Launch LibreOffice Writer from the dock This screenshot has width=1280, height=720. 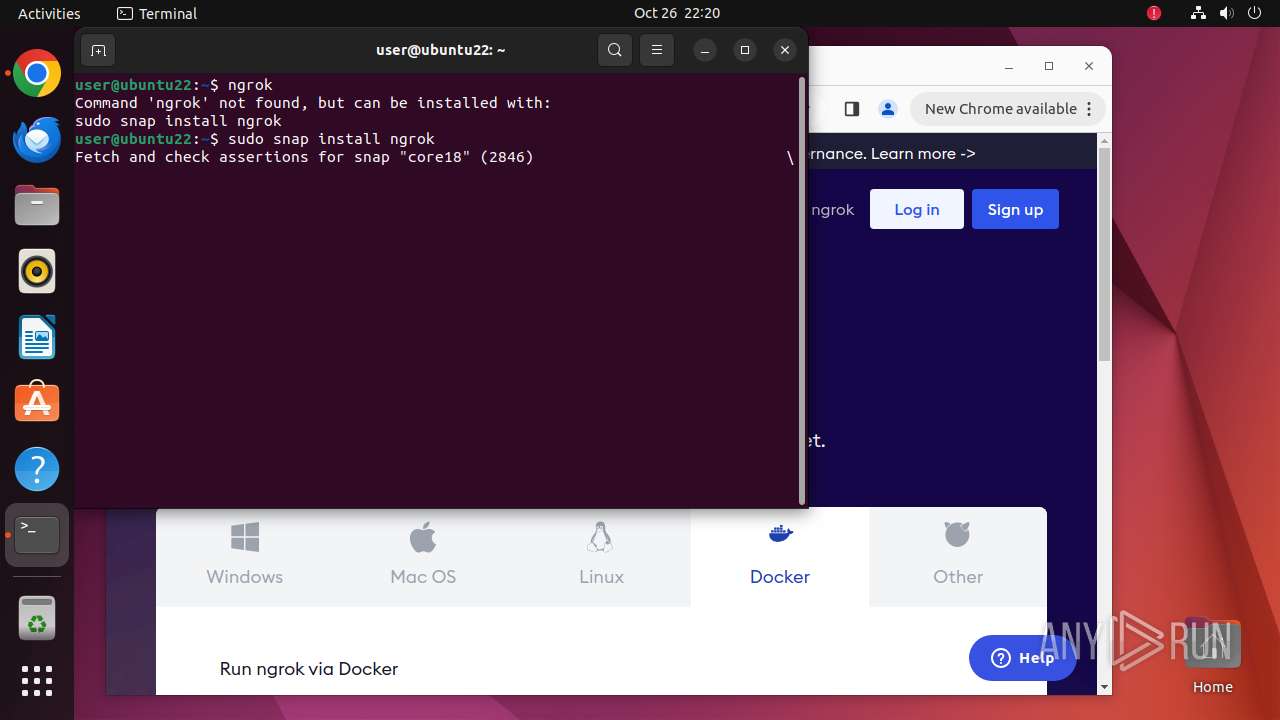[37, 337]
